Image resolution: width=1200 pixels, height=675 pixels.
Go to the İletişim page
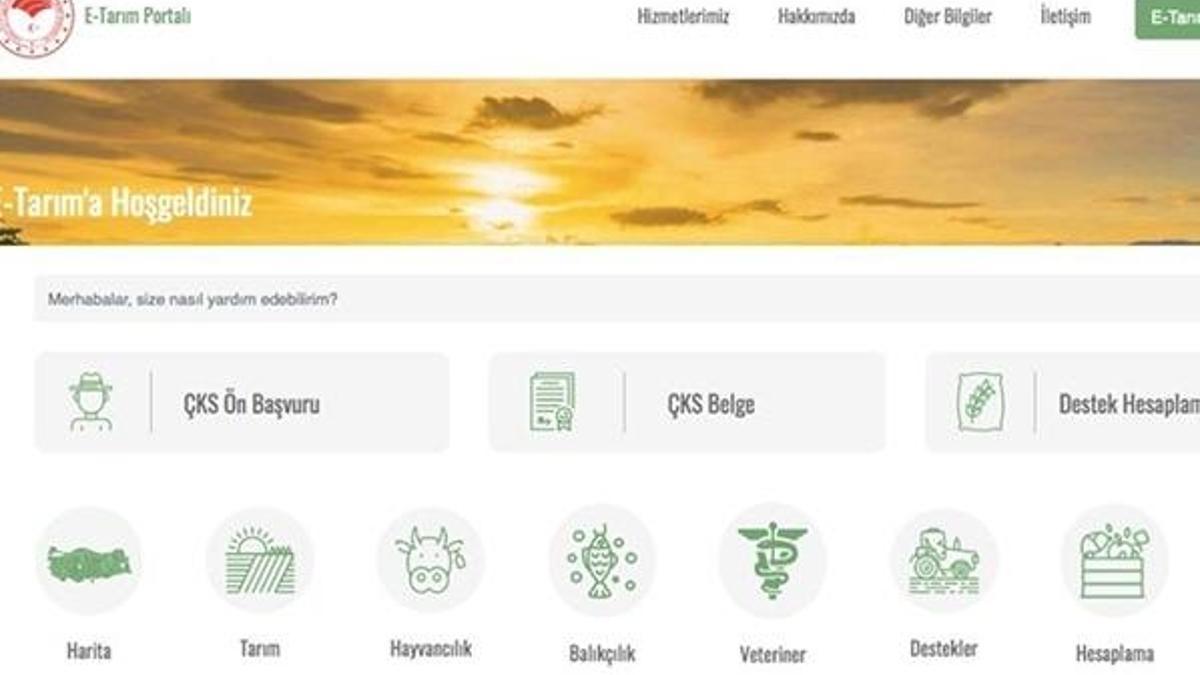pyautogui.click(x=1065, y=16)
